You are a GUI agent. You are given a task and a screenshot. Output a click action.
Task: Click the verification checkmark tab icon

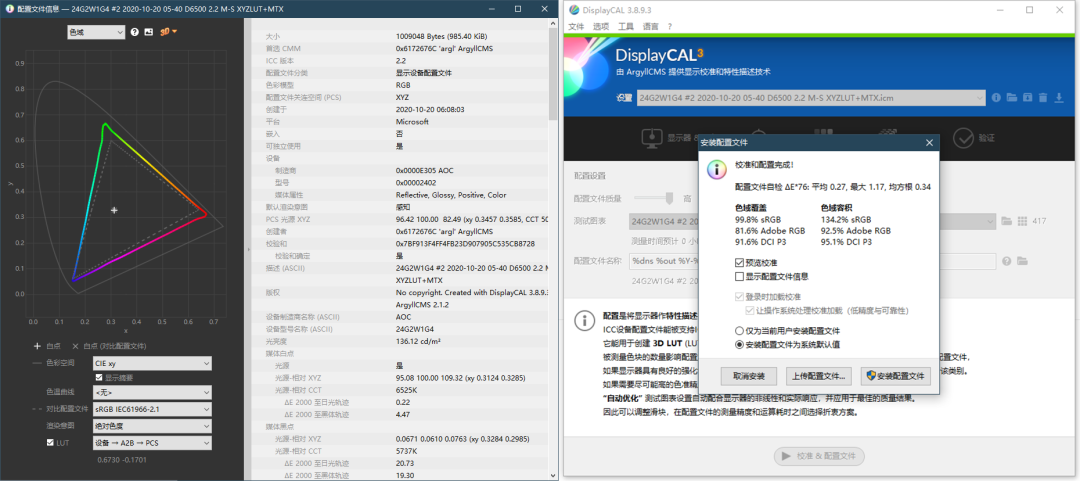[x=963, y=138]
